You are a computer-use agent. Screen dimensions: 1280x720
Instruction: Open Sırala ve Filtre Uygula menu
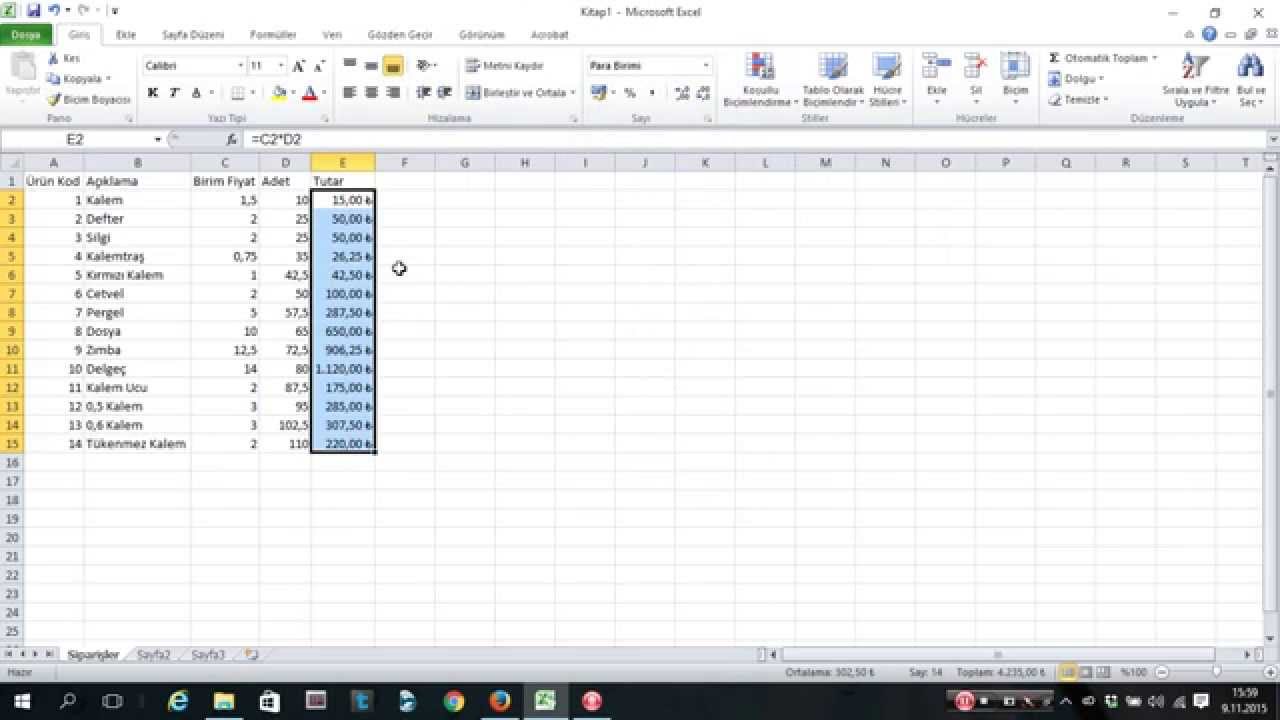coord(1195,80)
